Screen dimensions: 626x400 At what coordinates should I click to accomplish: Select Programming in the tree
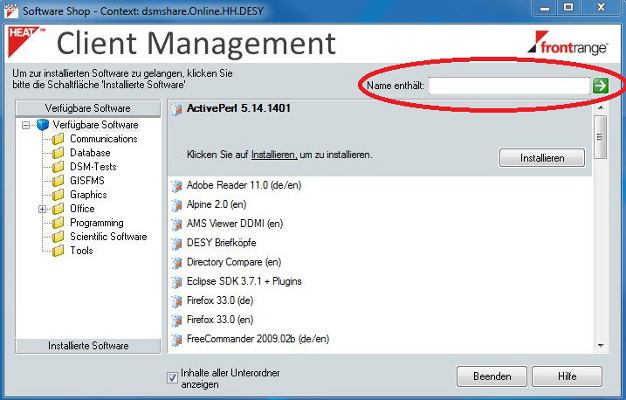(x=97, y=223)
